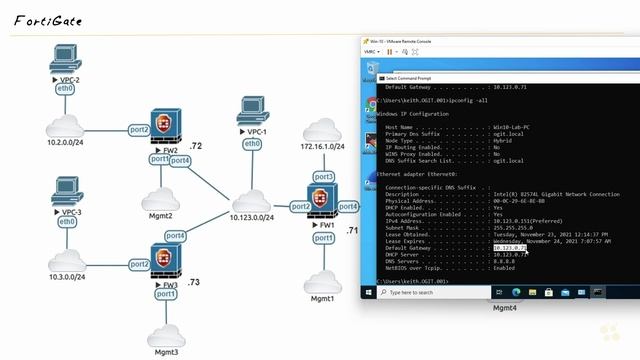The width and height of the screenshot is (640, 360).
Task: Click the DNS Servers 8.8.8.8 line
Action: [450, 261]
